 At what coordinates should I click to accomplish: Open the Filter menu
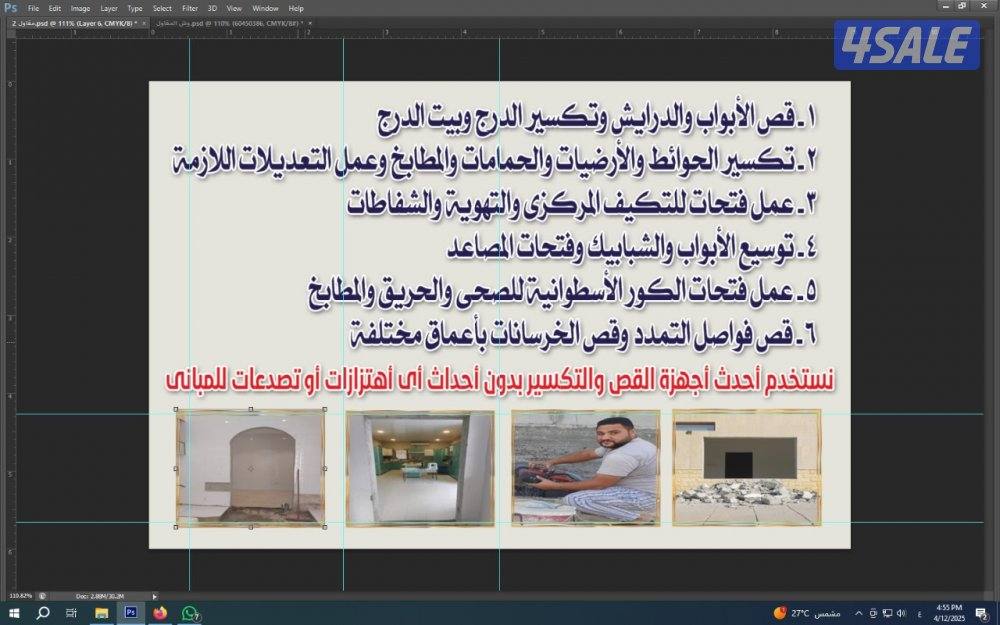pos(188,8)
